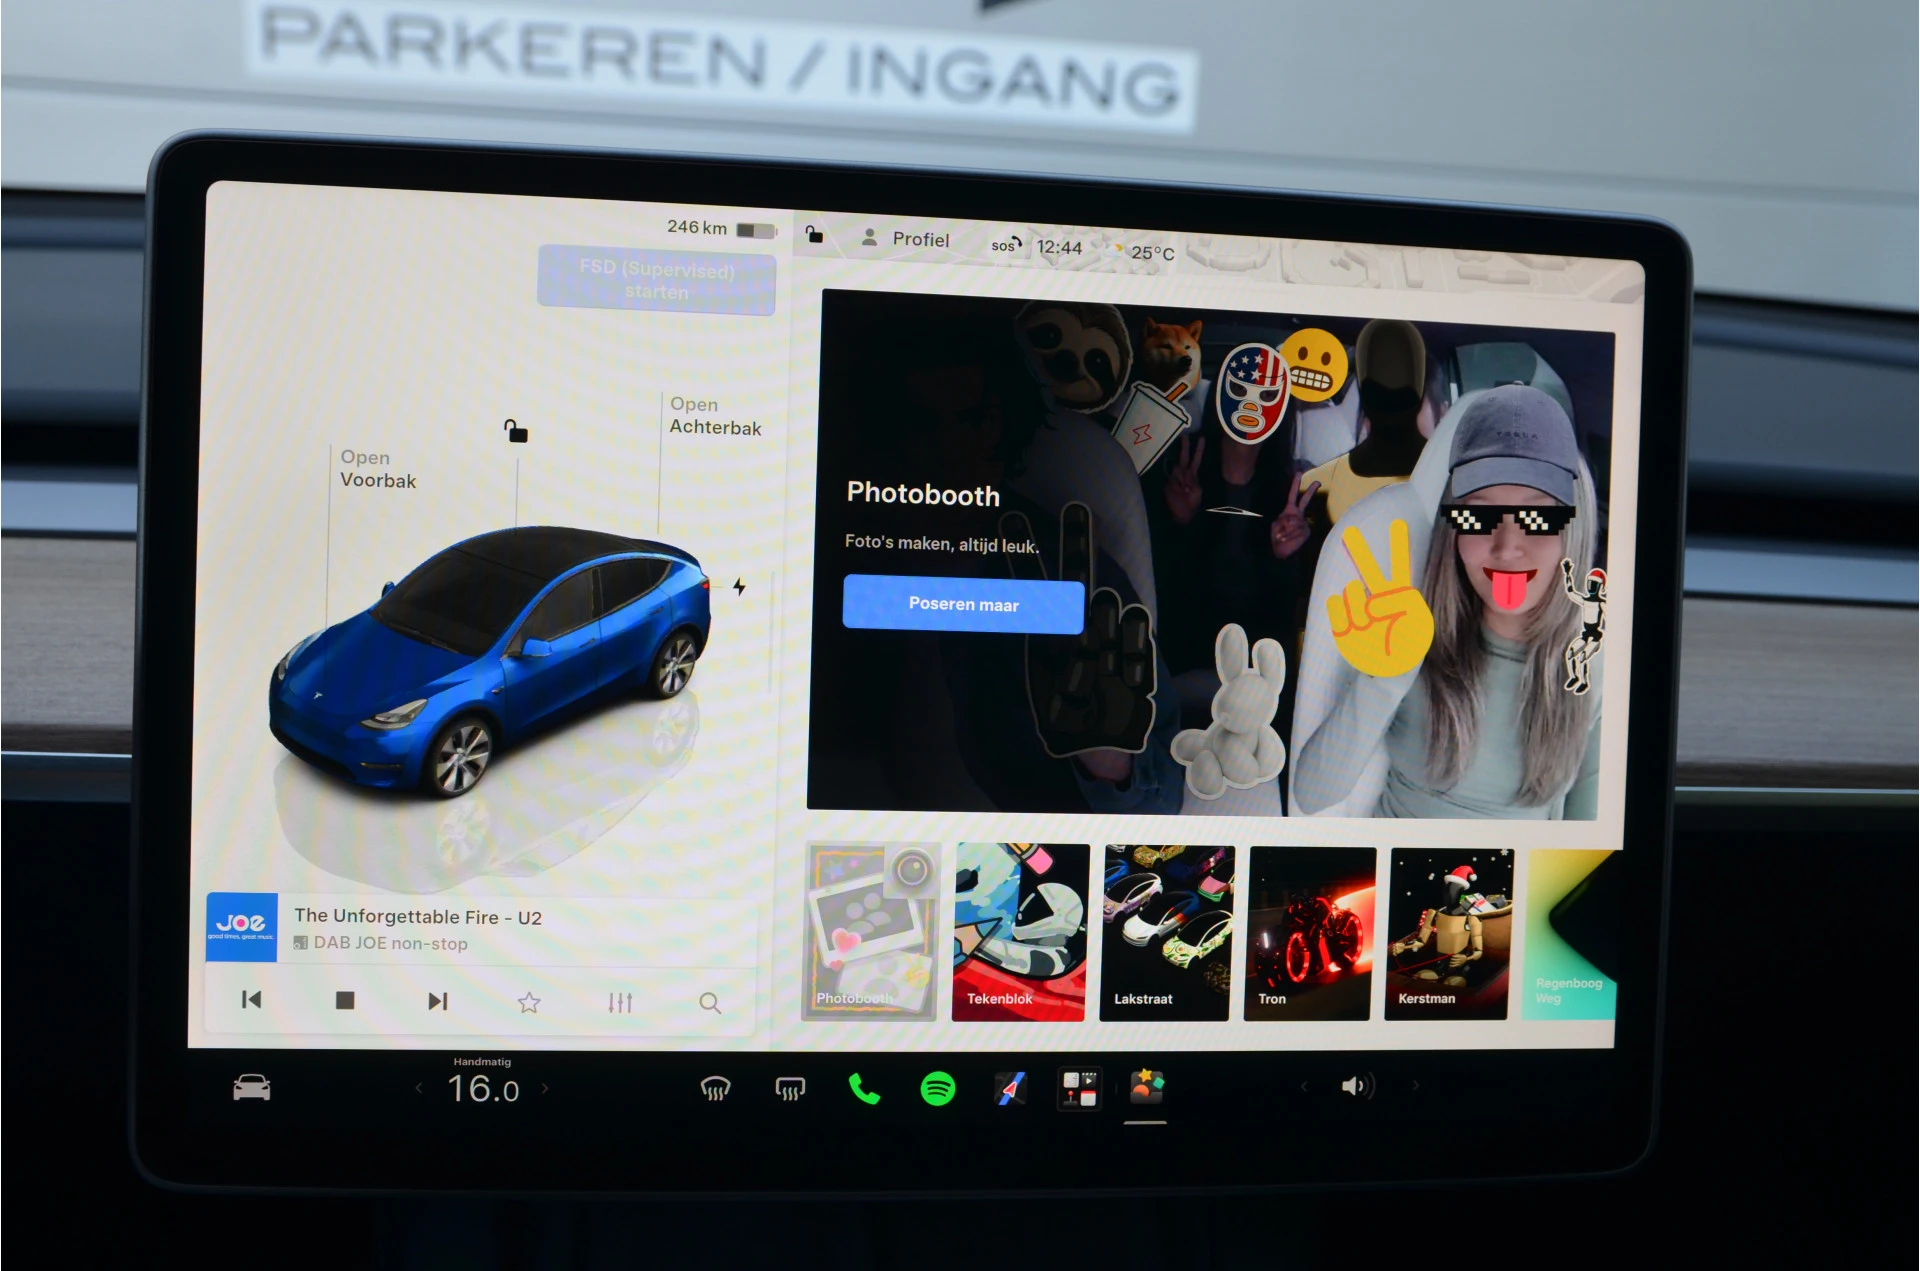The image size is (1920, 1271).
Task: Select the Photobooth toybox tile
Action: coord(870,931)
